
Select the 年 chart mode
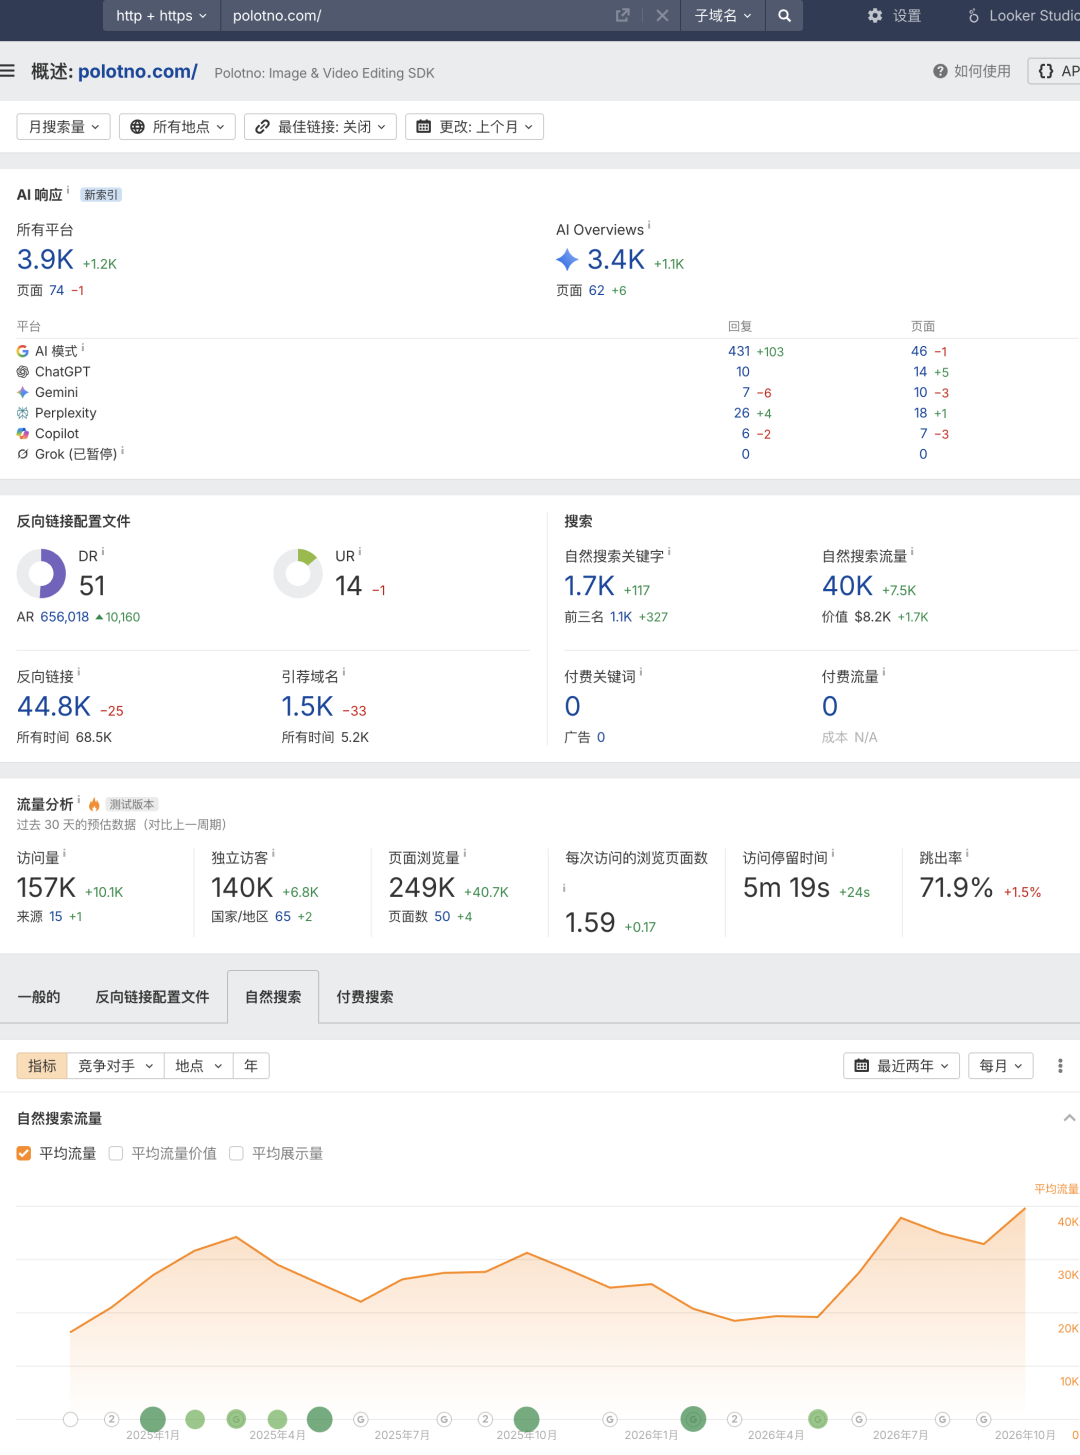[x=251, y=1066]
